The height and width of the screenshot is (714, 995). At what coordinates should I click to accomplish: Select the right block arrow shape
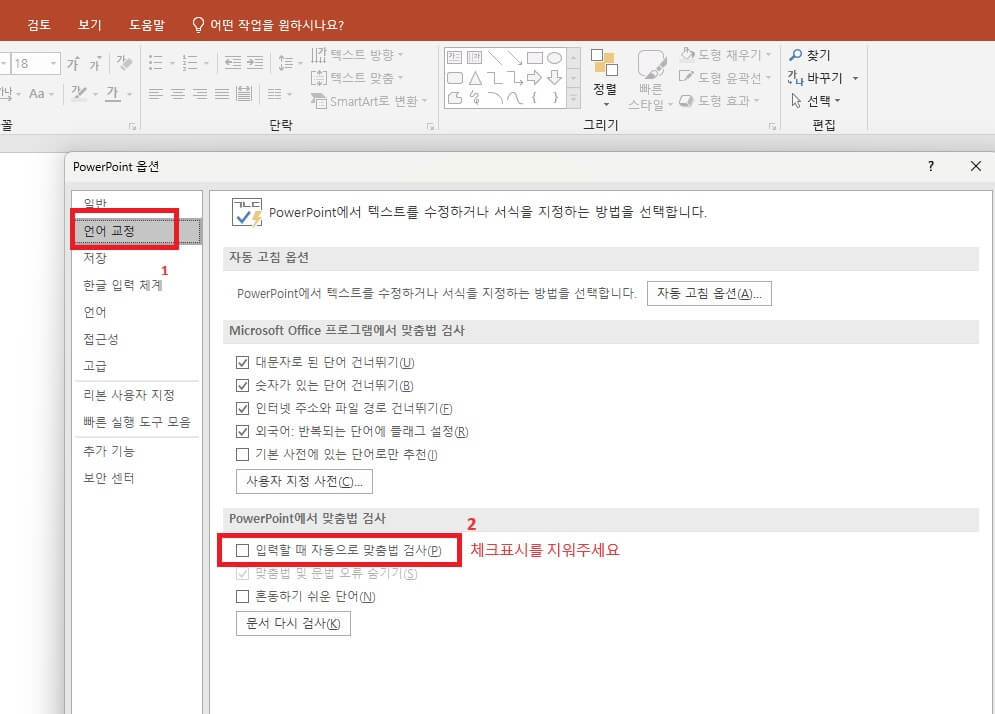pos(535,78)
